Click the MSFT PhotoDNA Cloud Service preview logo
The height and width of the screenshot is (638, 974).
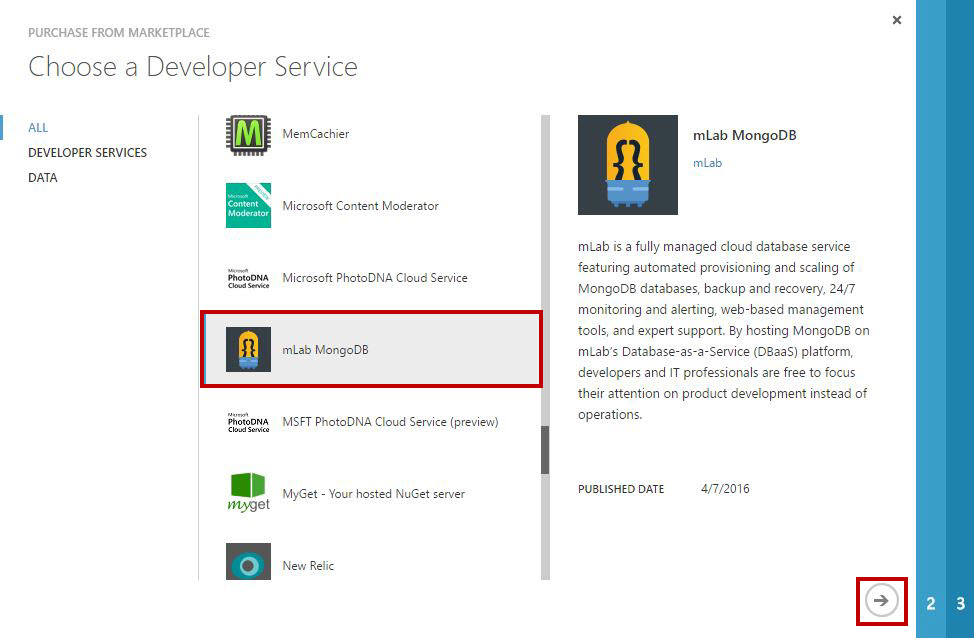click(x=248, y=422)
